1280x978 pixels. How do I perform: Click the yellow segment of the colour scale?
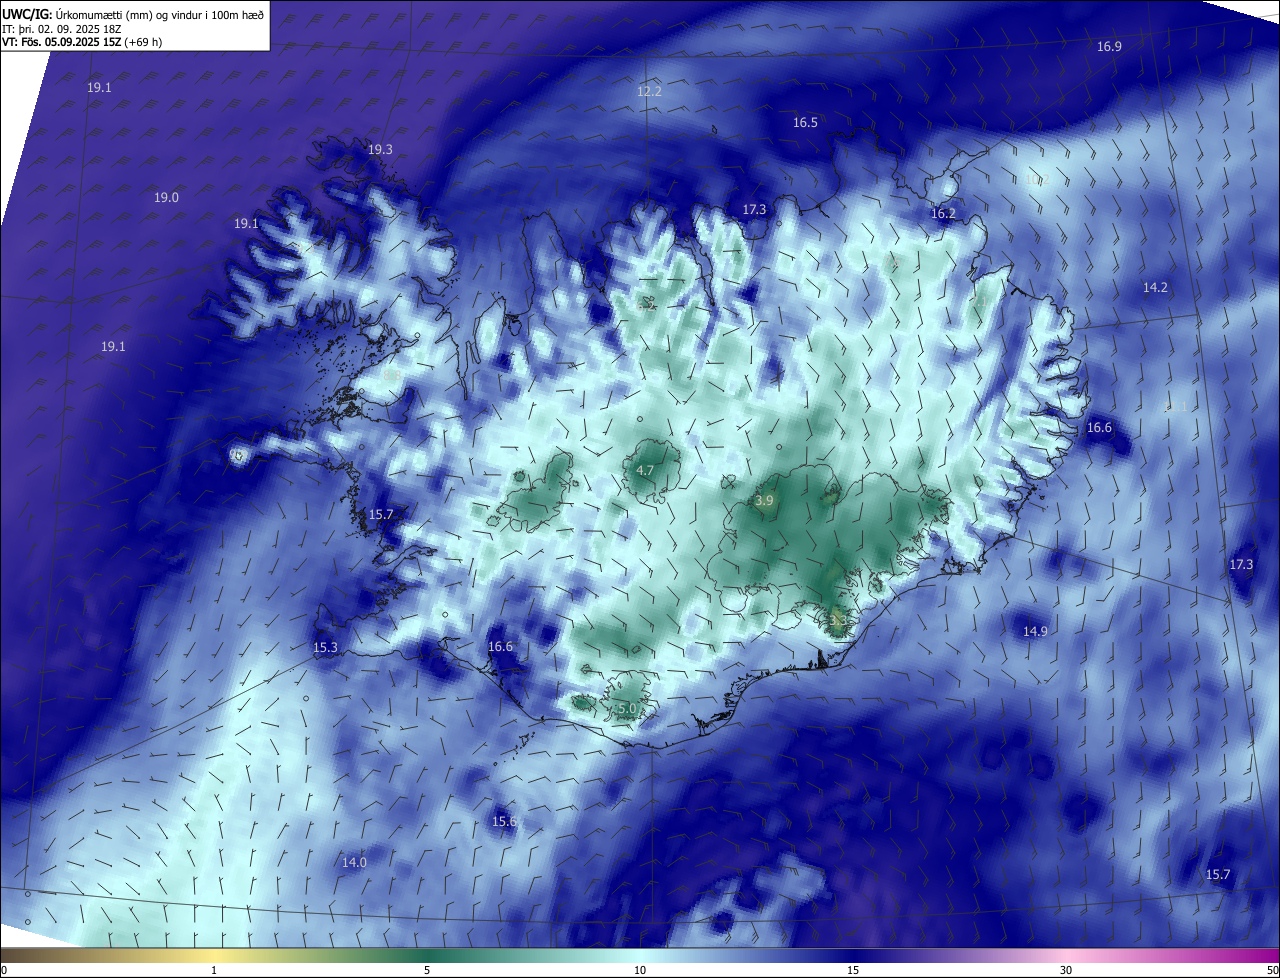[x=214, y=955]
